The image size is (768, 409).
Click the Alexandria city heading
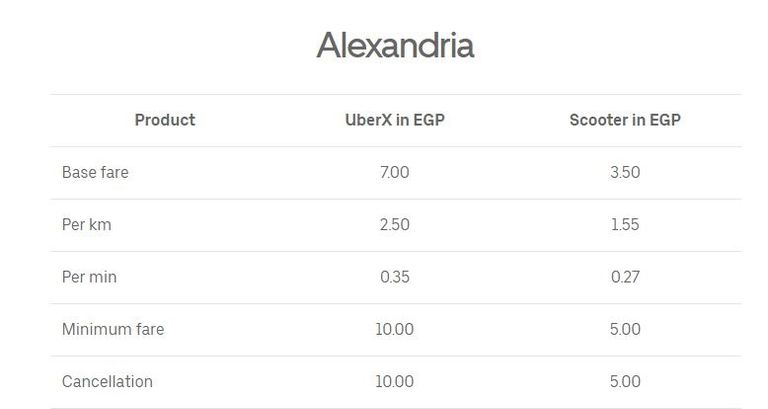pos(395,45)
